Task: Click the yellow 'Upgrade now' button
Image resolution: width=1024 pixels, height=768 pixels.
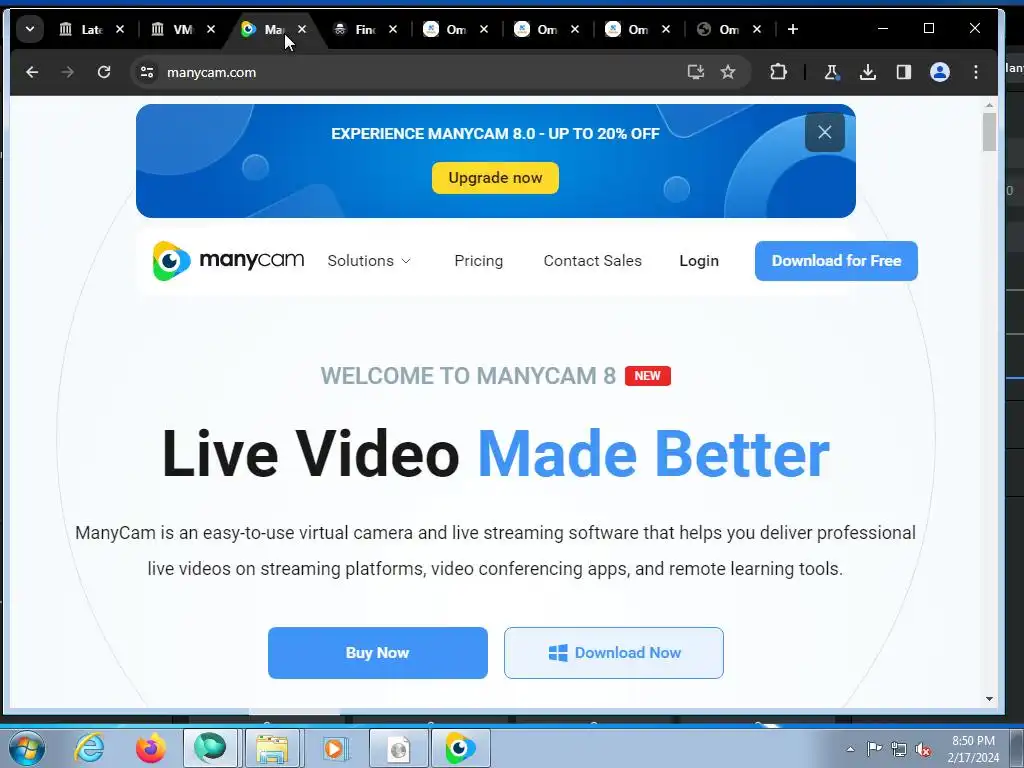Action: pyautogui.click(x=495, y=178)
